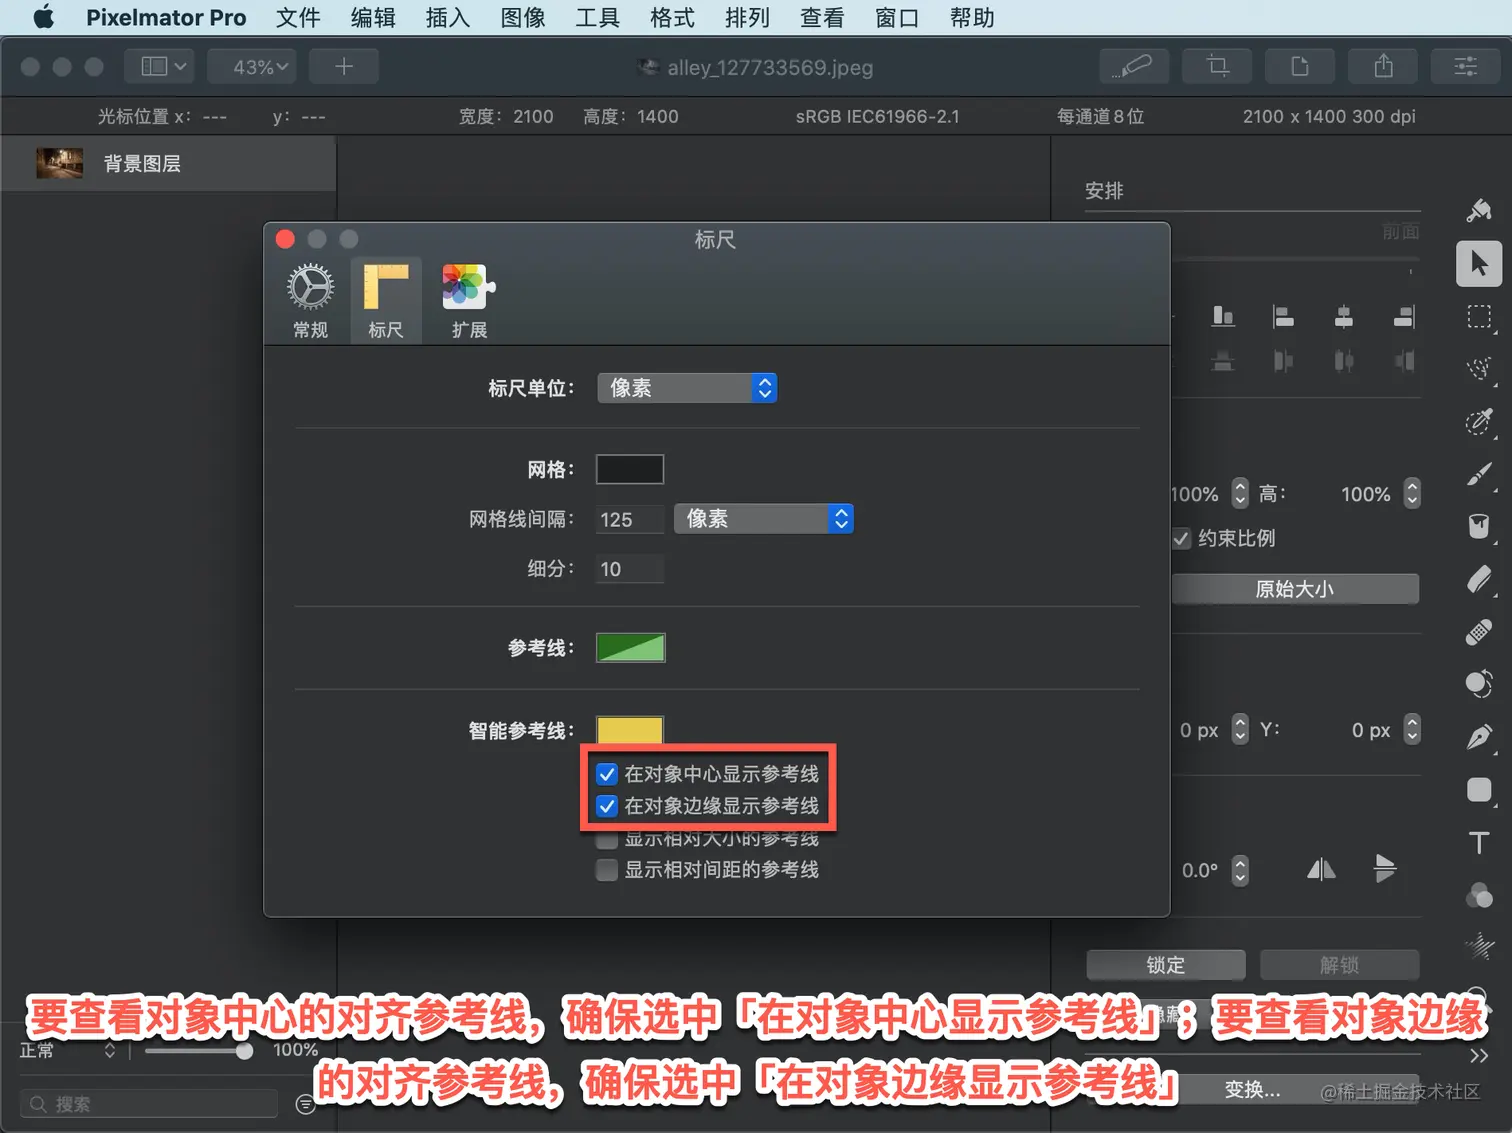
Task: Select the Color Fill bucket tool
Action: pyautogui.click(x=1479, y=526)
